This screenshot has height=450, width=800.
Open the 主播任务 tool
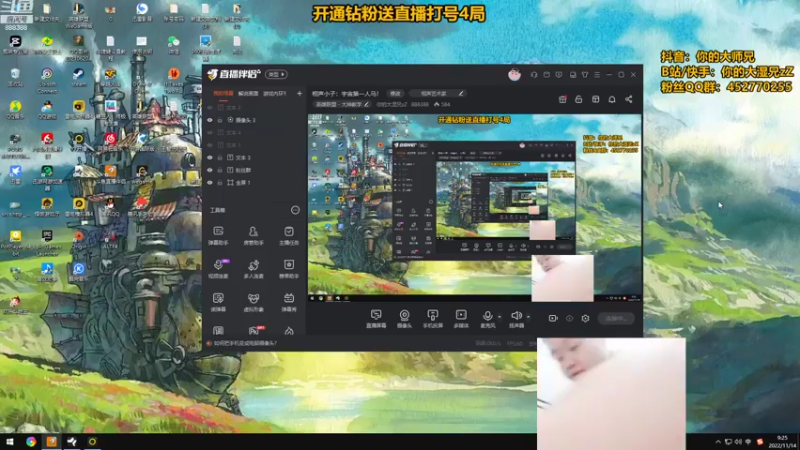coord(289,236)
